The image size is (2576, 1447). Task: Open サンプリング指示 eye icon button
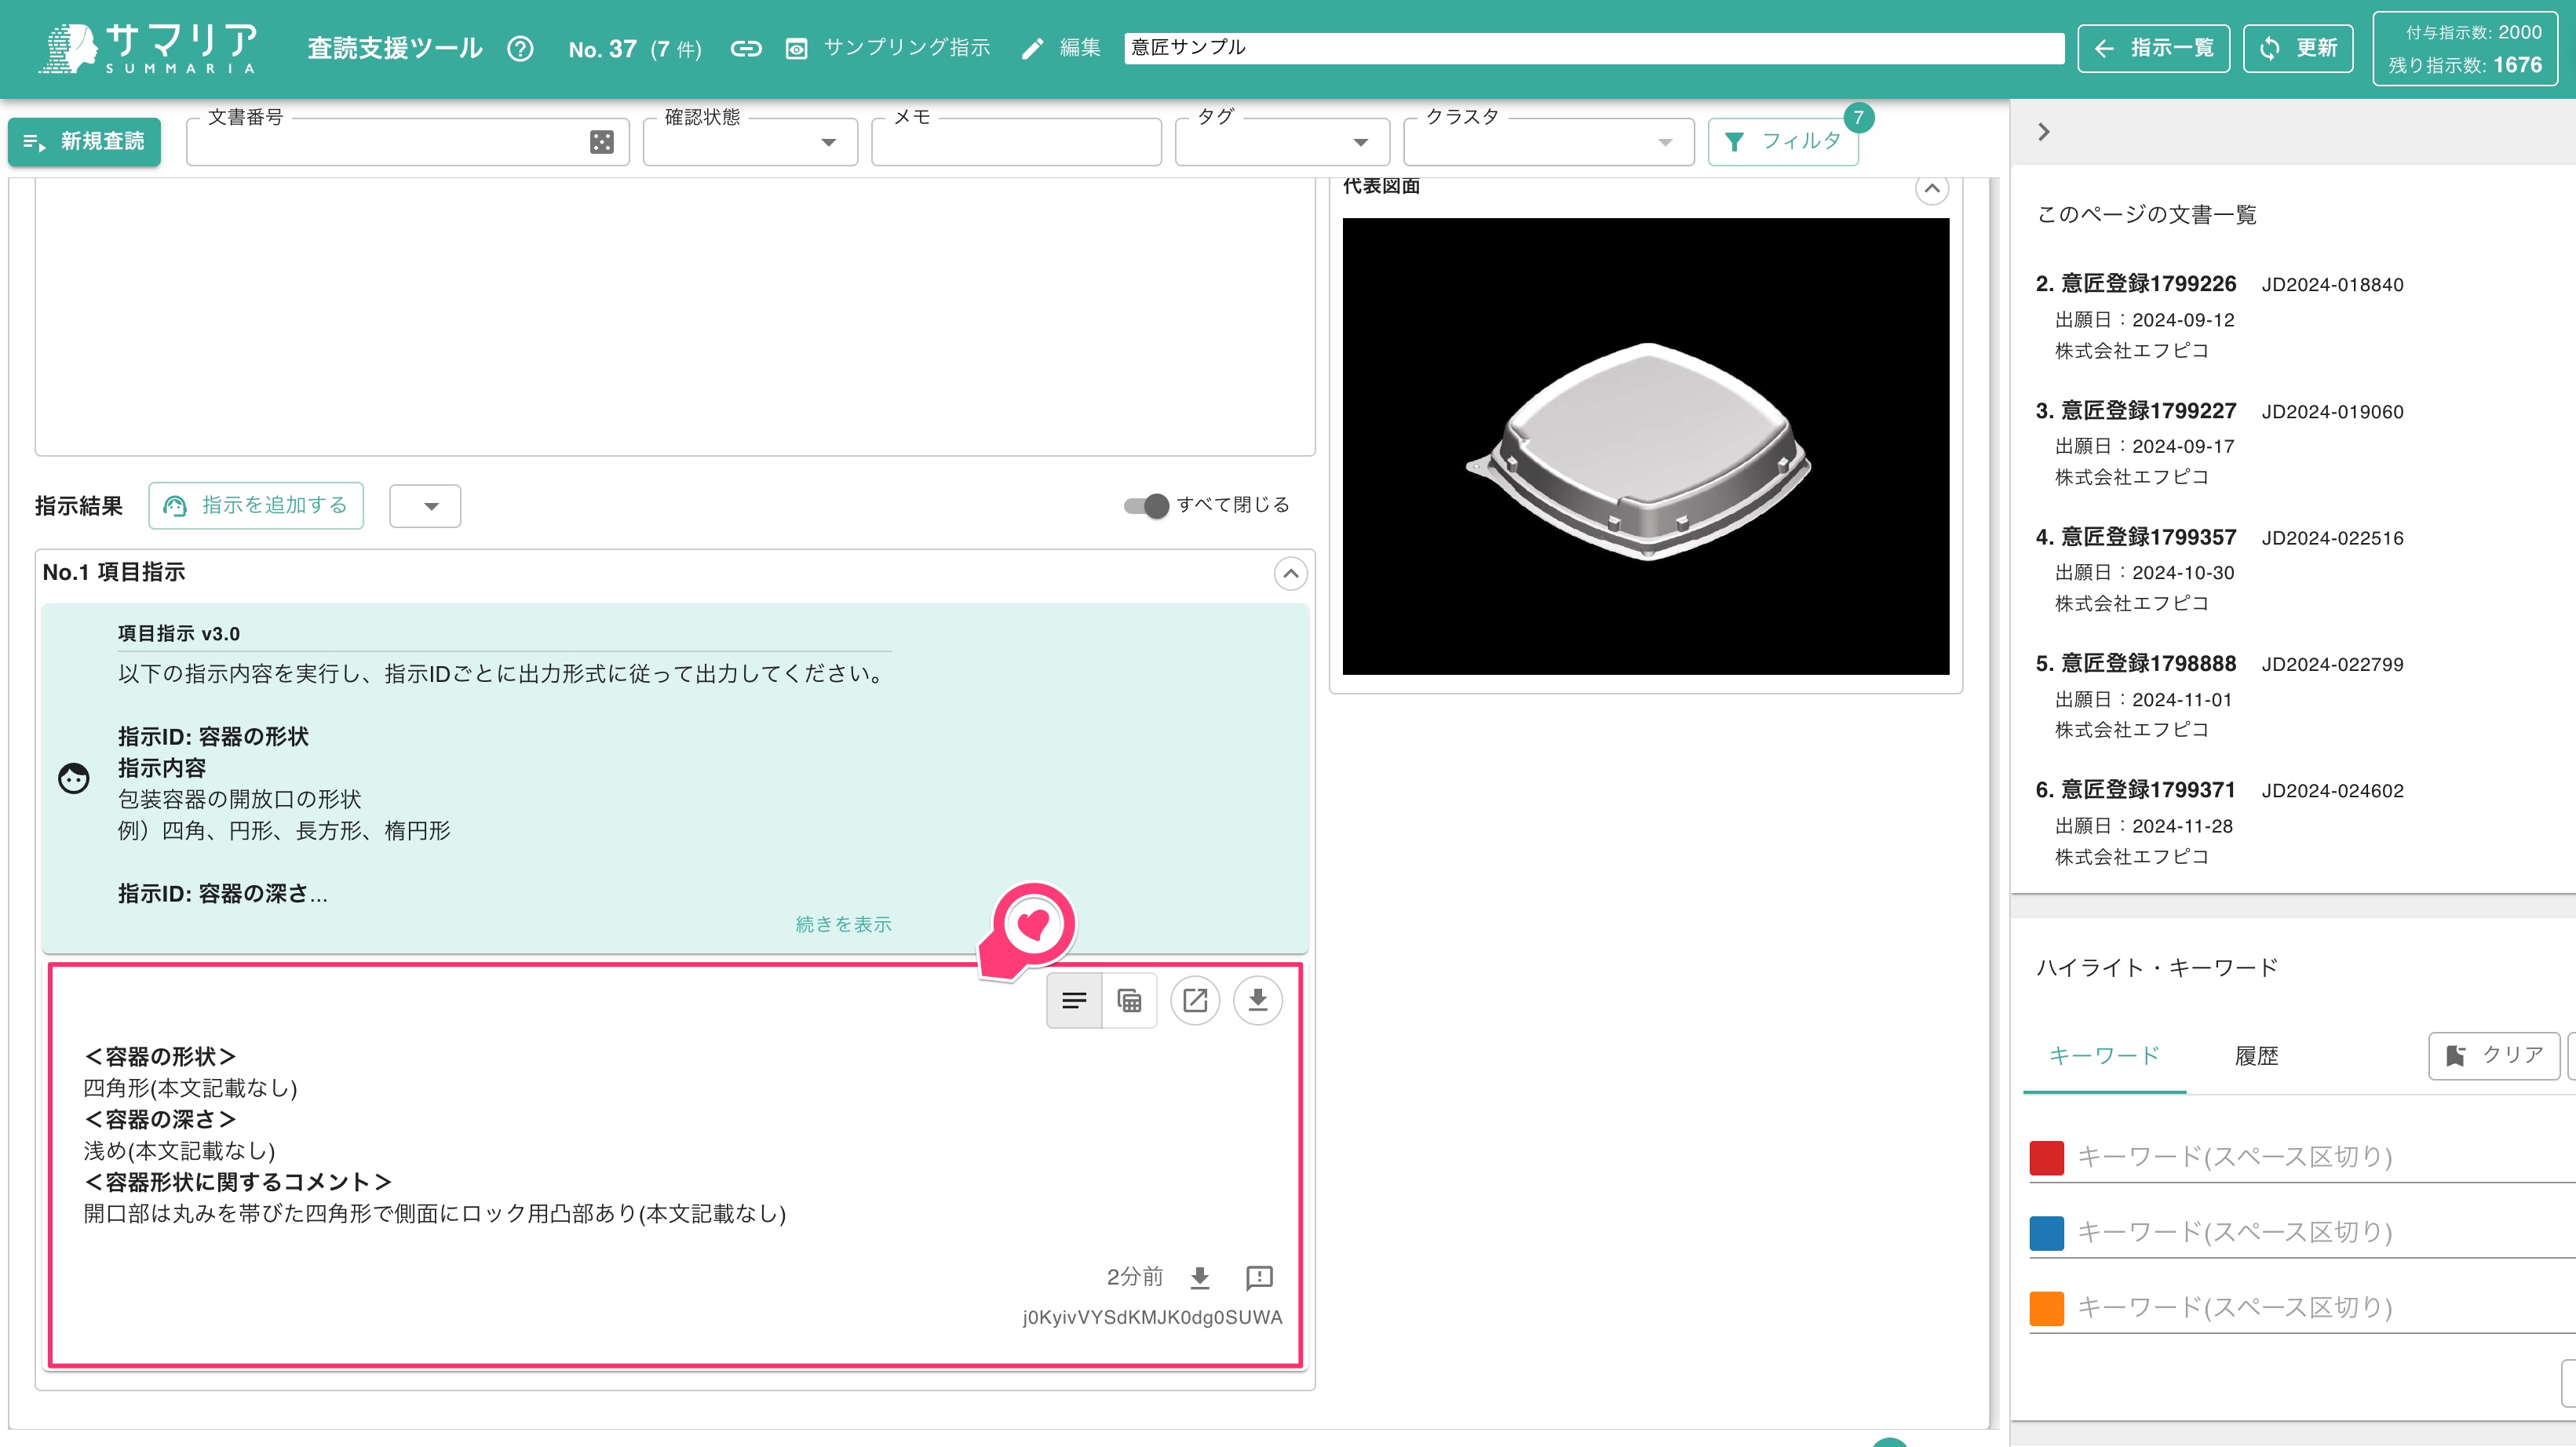(796, 48)
